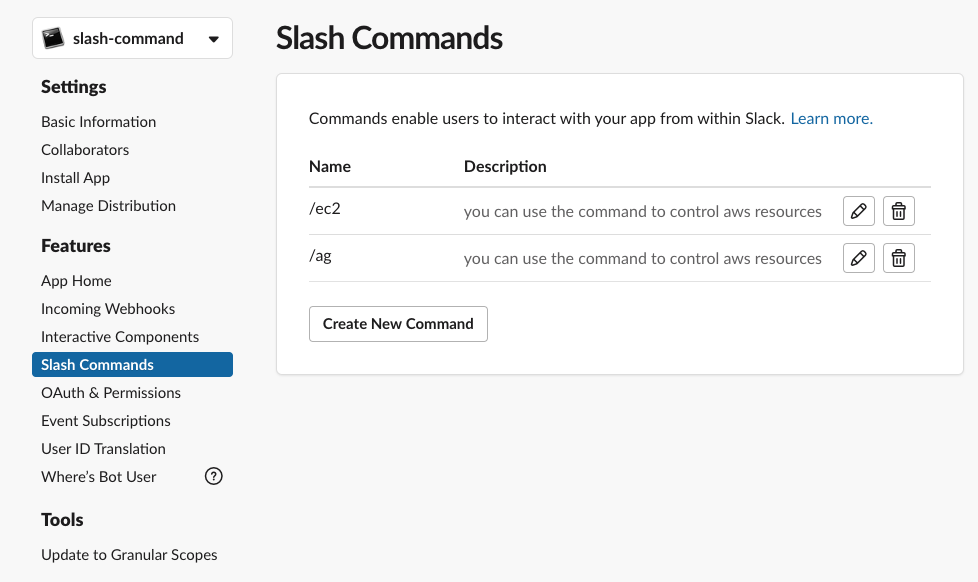Viewport: 978px width, 582px height.
Task: Click the /ec2 command name
Action: pyautogui.click(x=324, y=208)
